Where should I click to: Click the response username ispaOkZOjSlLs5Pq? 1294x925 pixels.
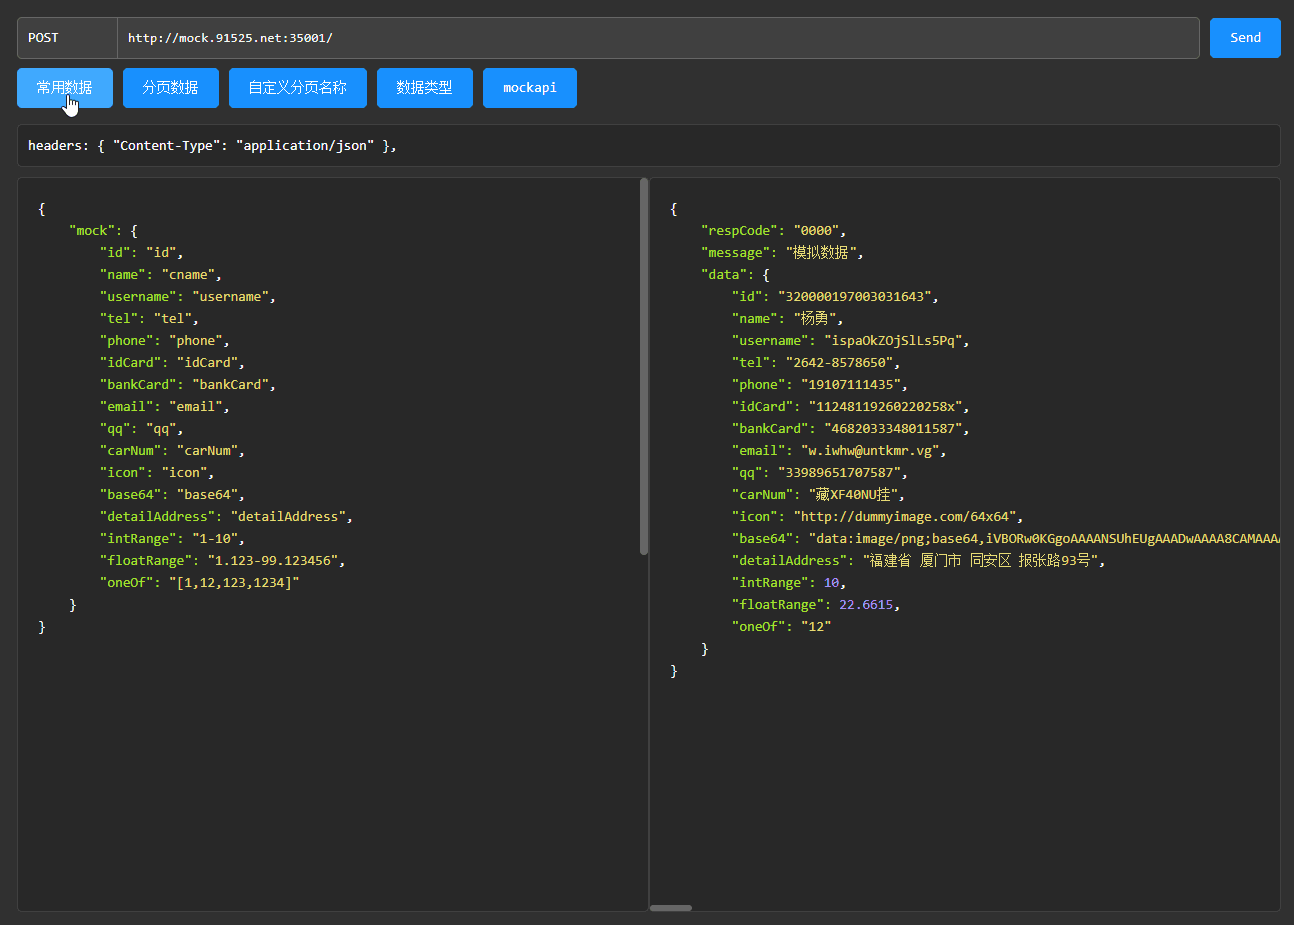tap(893, 341)
